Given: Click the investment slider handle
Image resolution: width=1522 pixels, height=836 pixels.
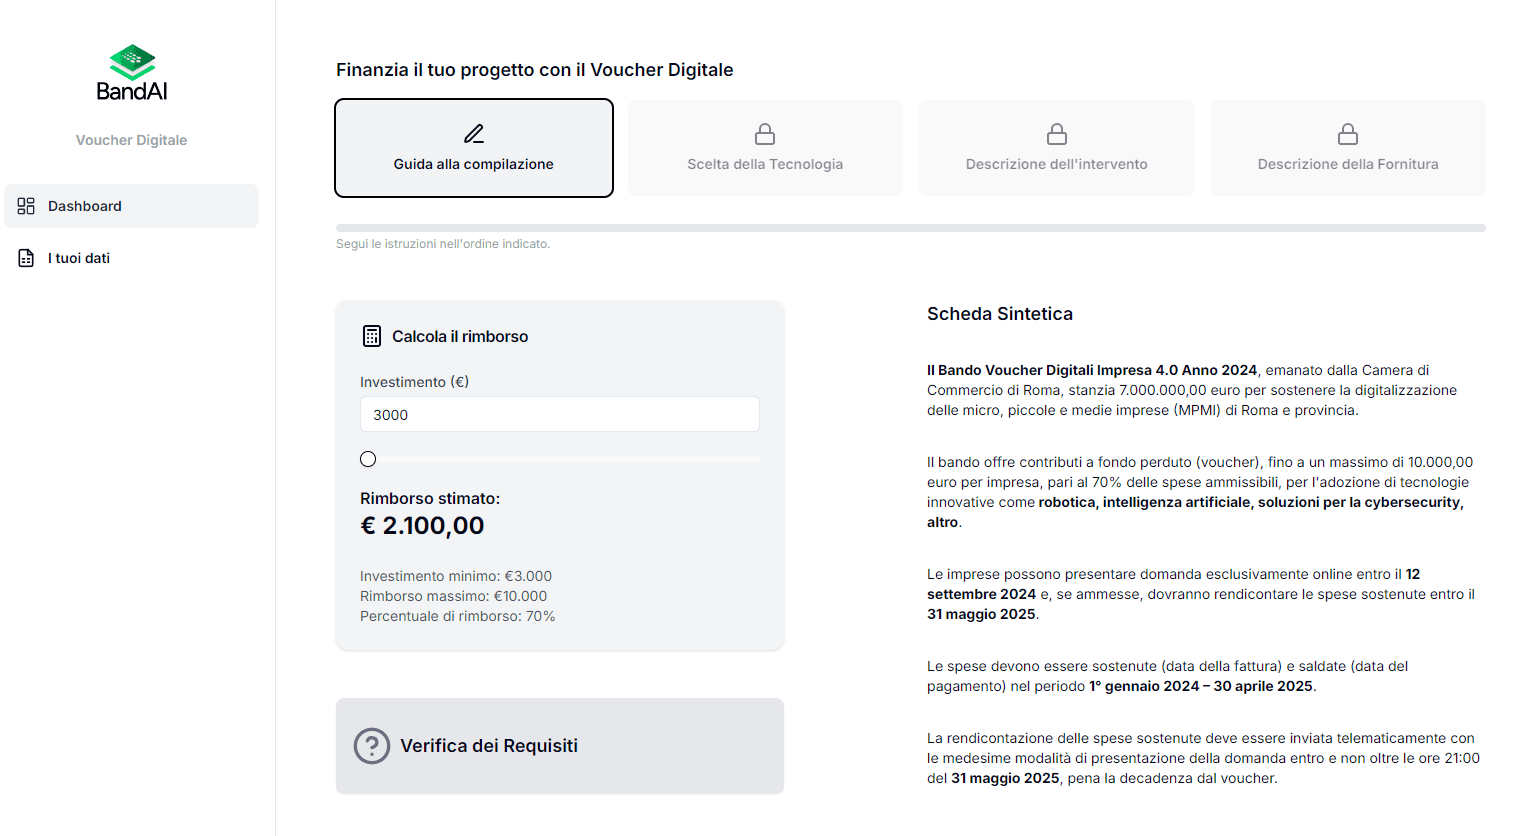Looking at the screenshot, I should [368, 459].
